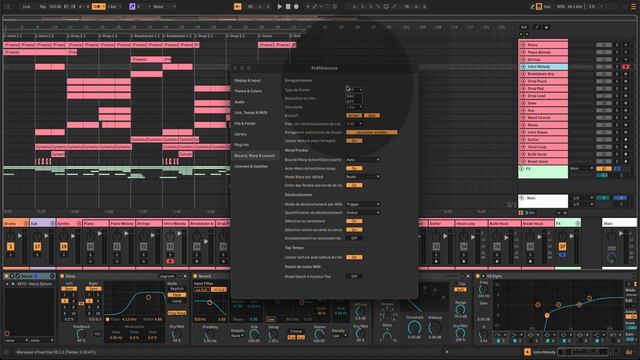
Task: Toggle 'Sélection scène suivante au lancer' switch
Action: coord(354,229)
